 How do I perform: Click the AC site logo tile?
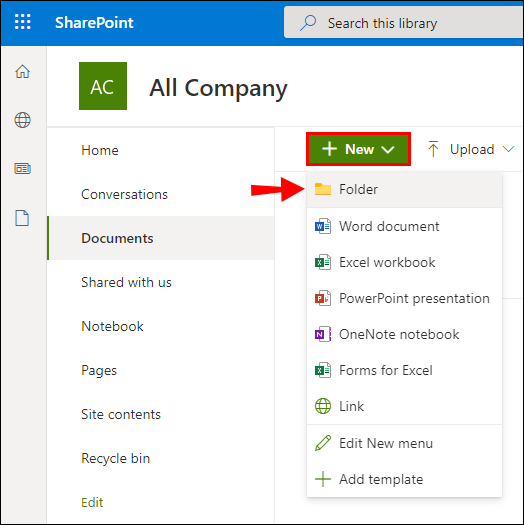[103, 86]
